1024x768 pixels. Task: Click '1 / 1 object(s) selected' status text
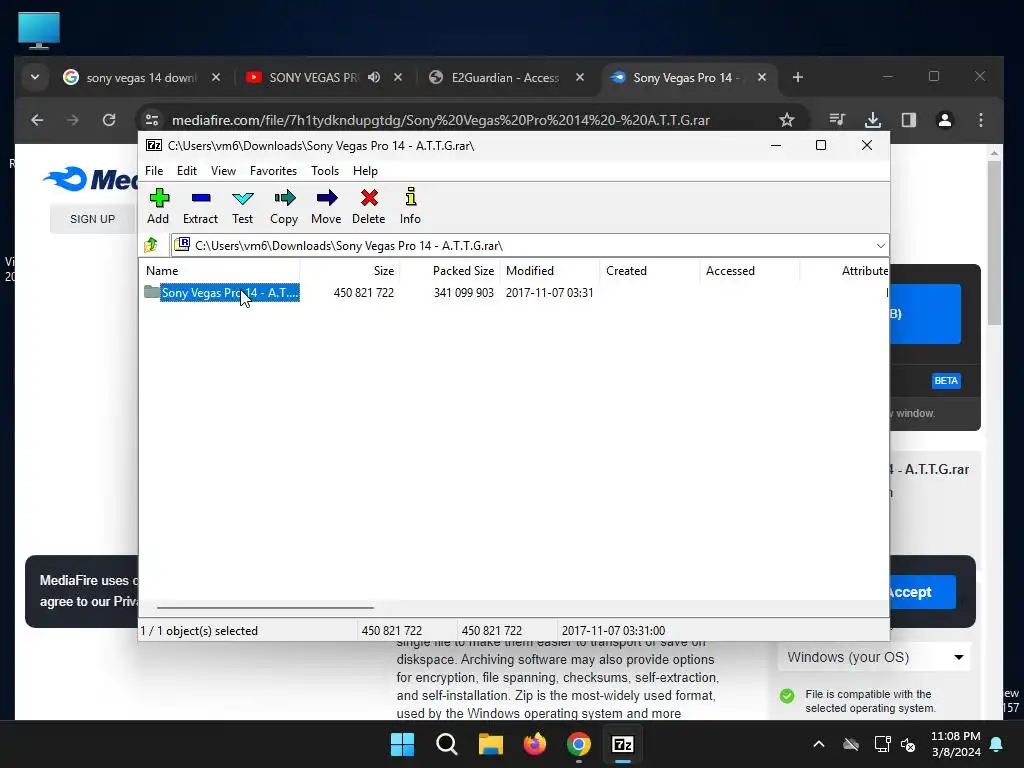pos(199,631)
